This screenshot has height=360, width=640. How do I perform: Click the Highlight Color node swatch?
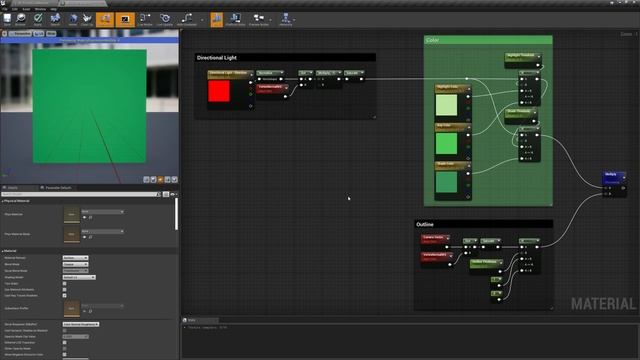(447, 105)
